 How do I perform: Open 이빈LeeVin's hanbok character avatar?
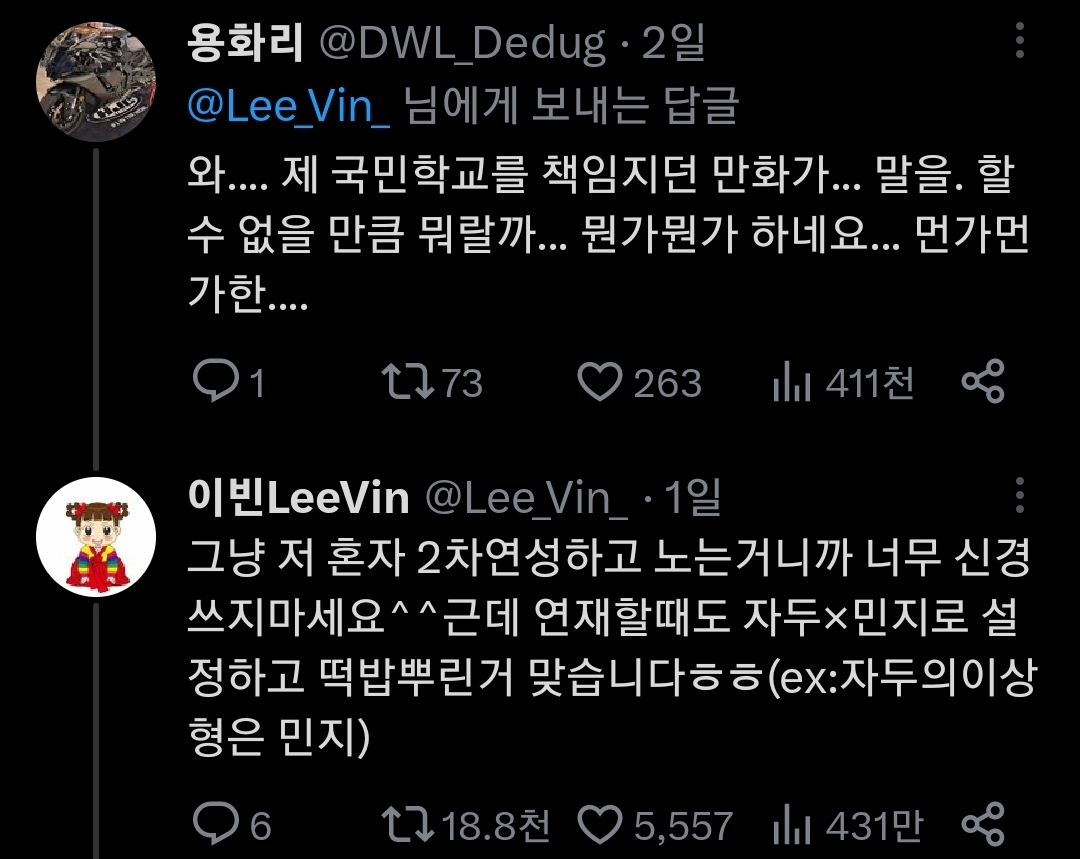coord(96,537)
